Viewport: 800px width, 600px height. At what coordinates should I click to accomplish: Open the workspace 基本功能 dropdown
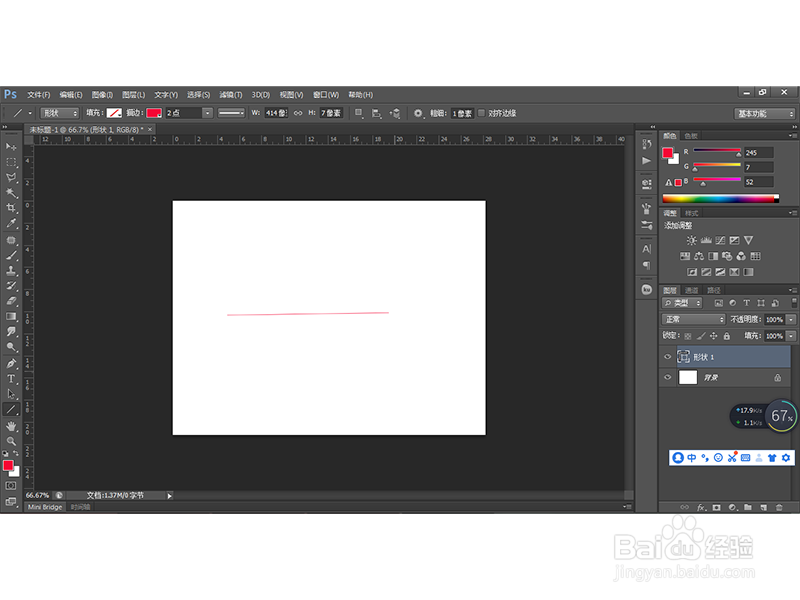(764, 113)
